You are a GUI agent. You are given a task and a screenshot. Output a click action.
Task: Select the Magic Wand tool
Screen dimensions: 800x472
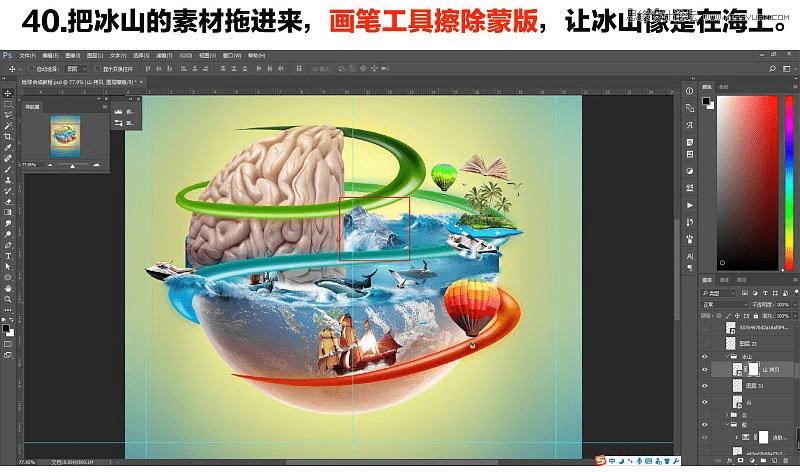click(8, 126)
